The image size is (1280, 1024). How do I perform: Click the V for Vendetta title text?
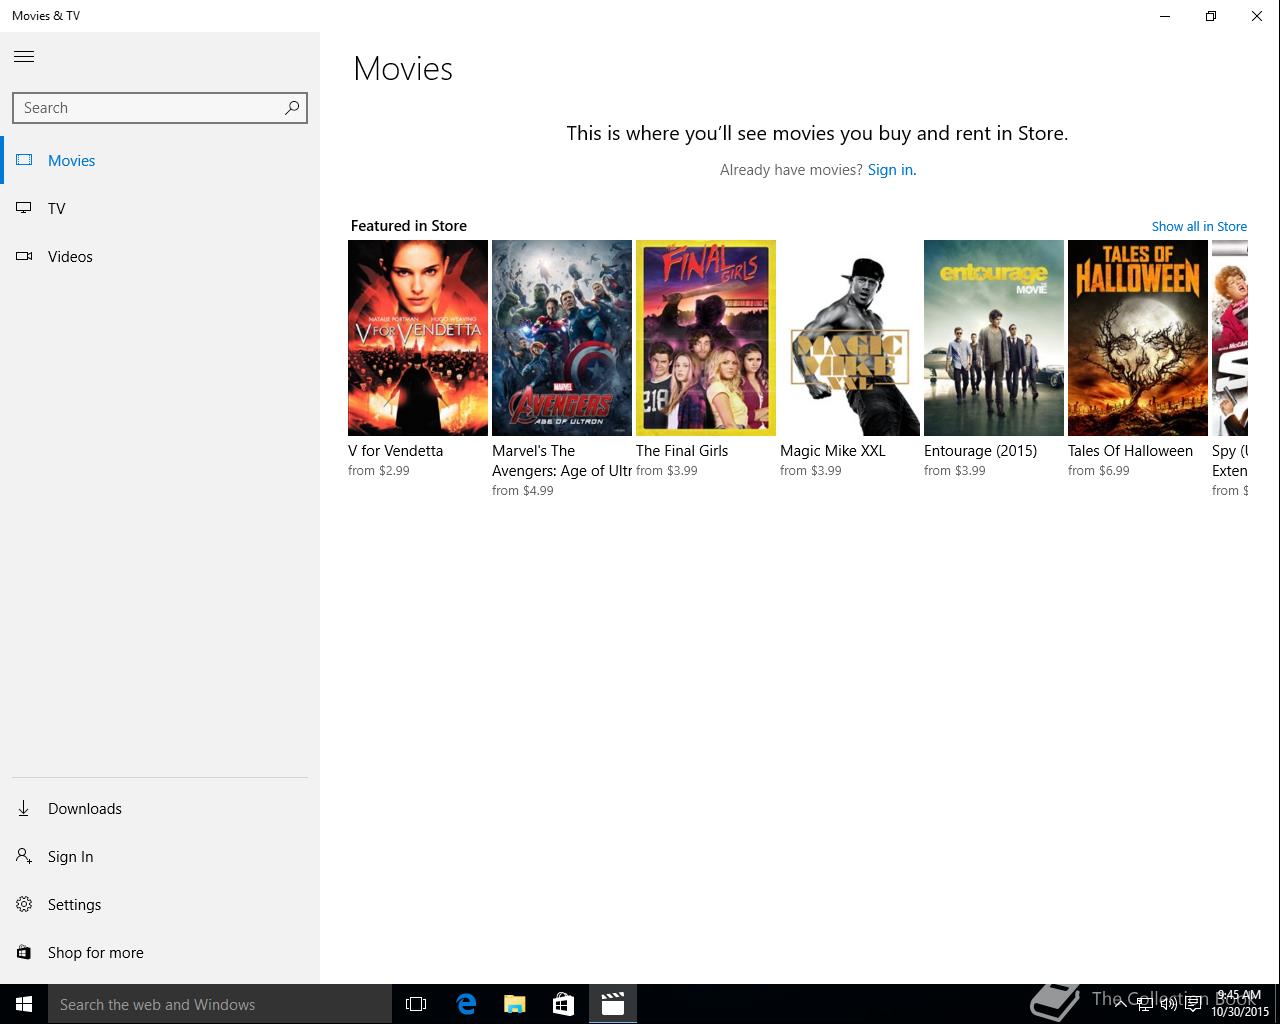pyautogui.click(x=395, y=451)
